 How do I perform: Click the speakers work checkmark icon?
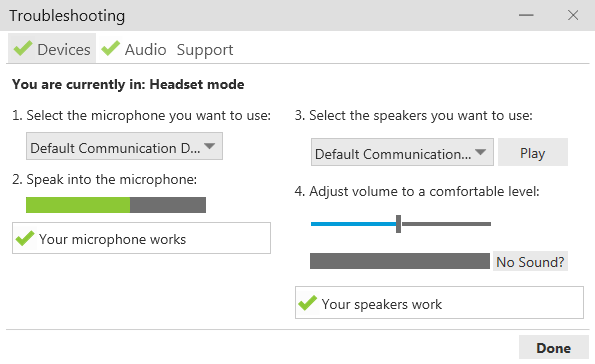307,303
